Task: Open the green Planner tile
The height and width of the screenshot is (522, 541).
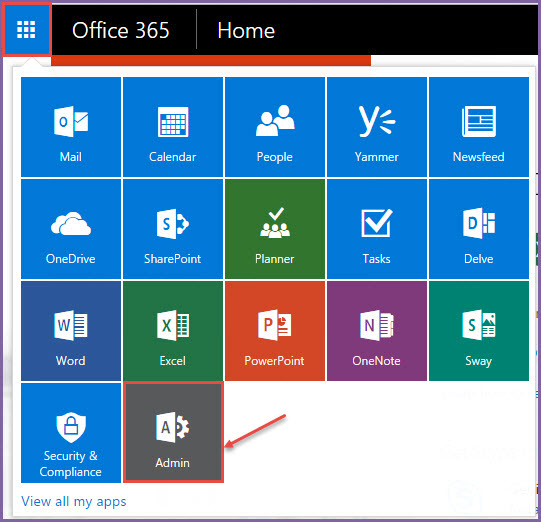Action: (x=275, y=229)
